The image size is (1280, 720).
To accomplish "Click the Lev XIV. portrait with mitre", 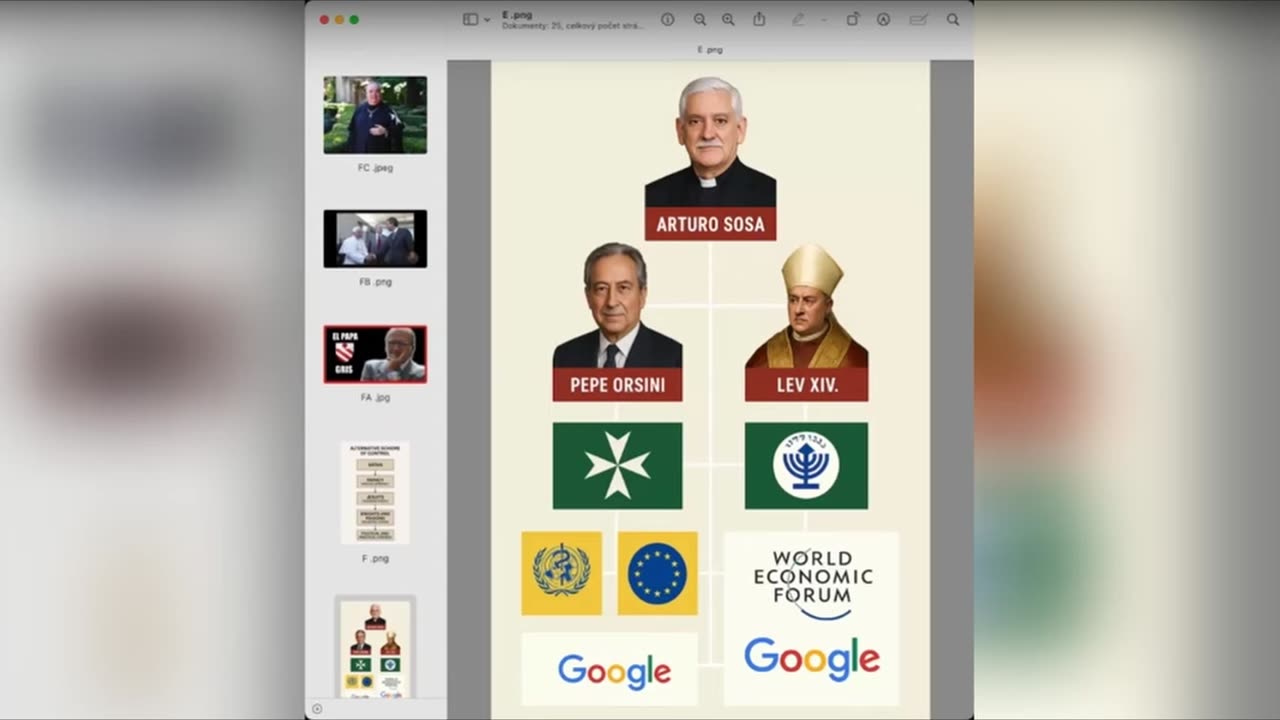I will click(806, 305).
